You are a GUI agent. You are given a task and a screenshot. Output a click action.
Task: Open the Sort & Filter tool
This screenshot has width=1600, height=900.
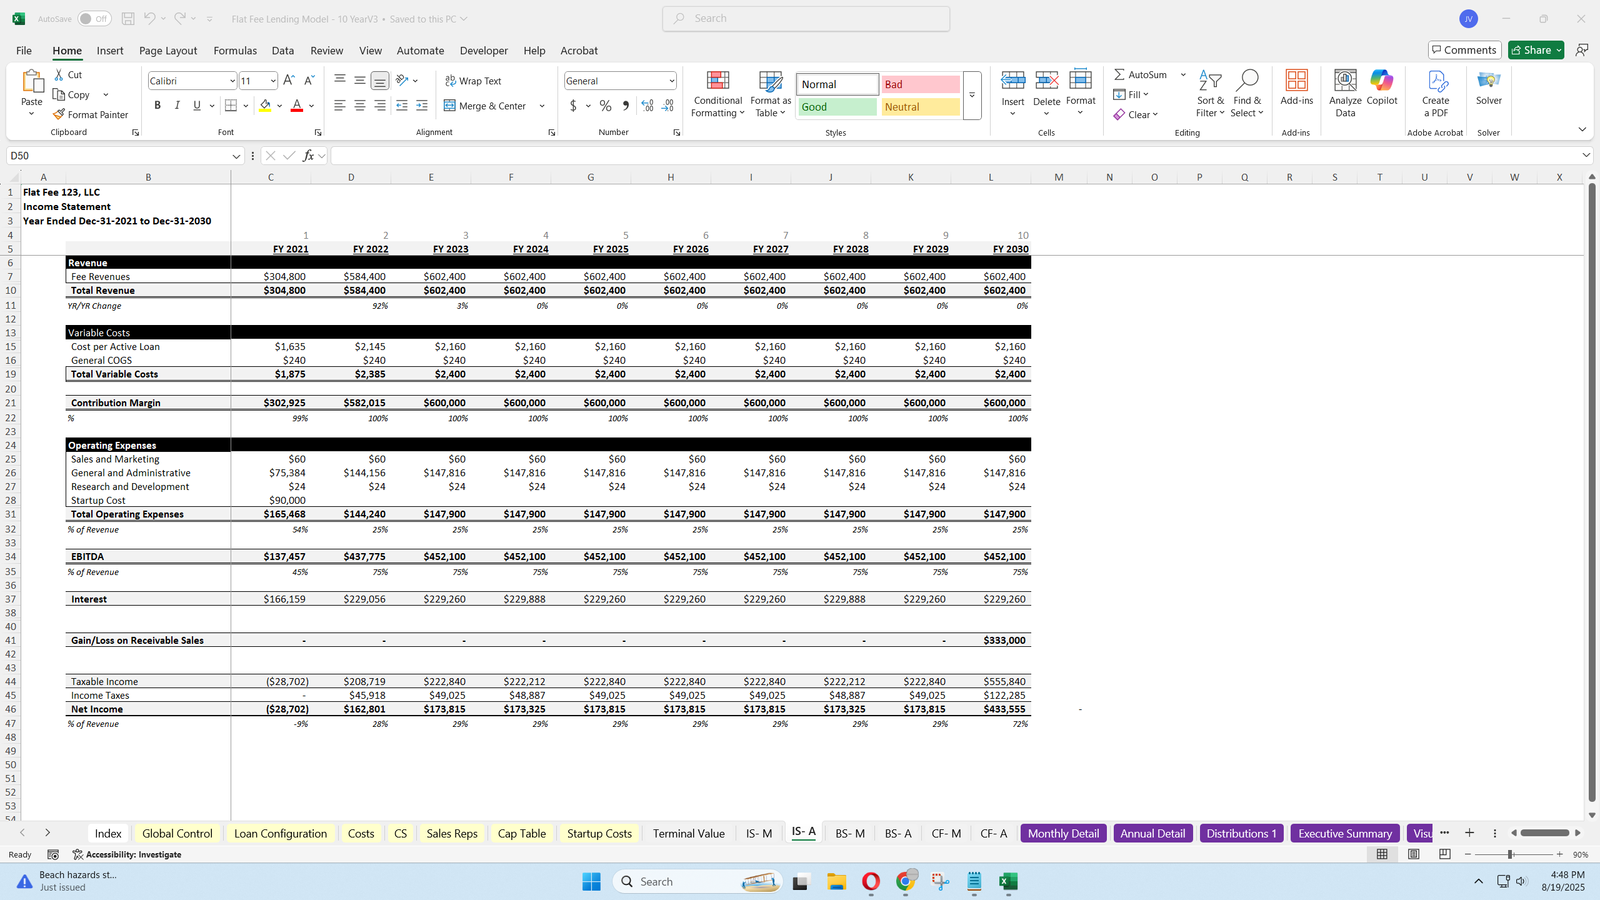click(1210, 94)
